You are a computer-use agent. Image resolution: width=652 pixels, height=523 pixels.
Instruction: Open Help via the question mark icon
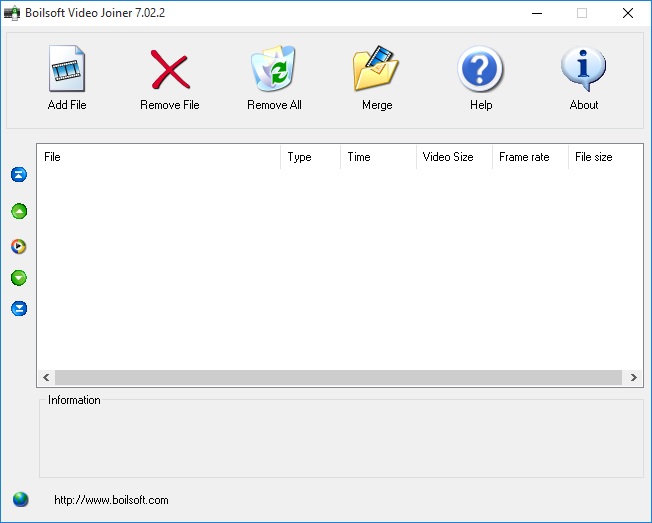coord(480,69)
